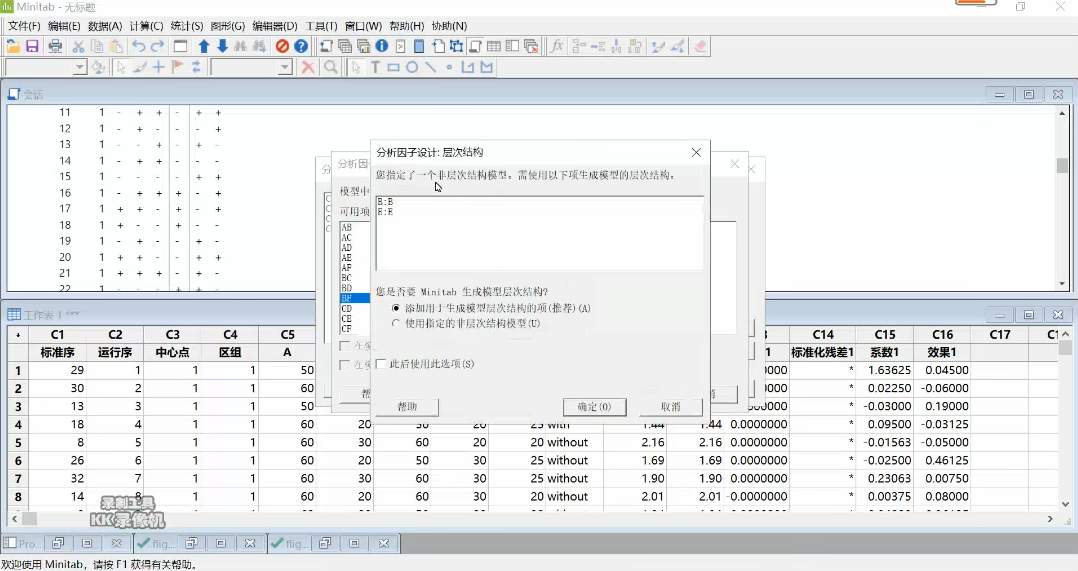
Task: Click the blue crosshair plus tool
Action: point(158,67)
